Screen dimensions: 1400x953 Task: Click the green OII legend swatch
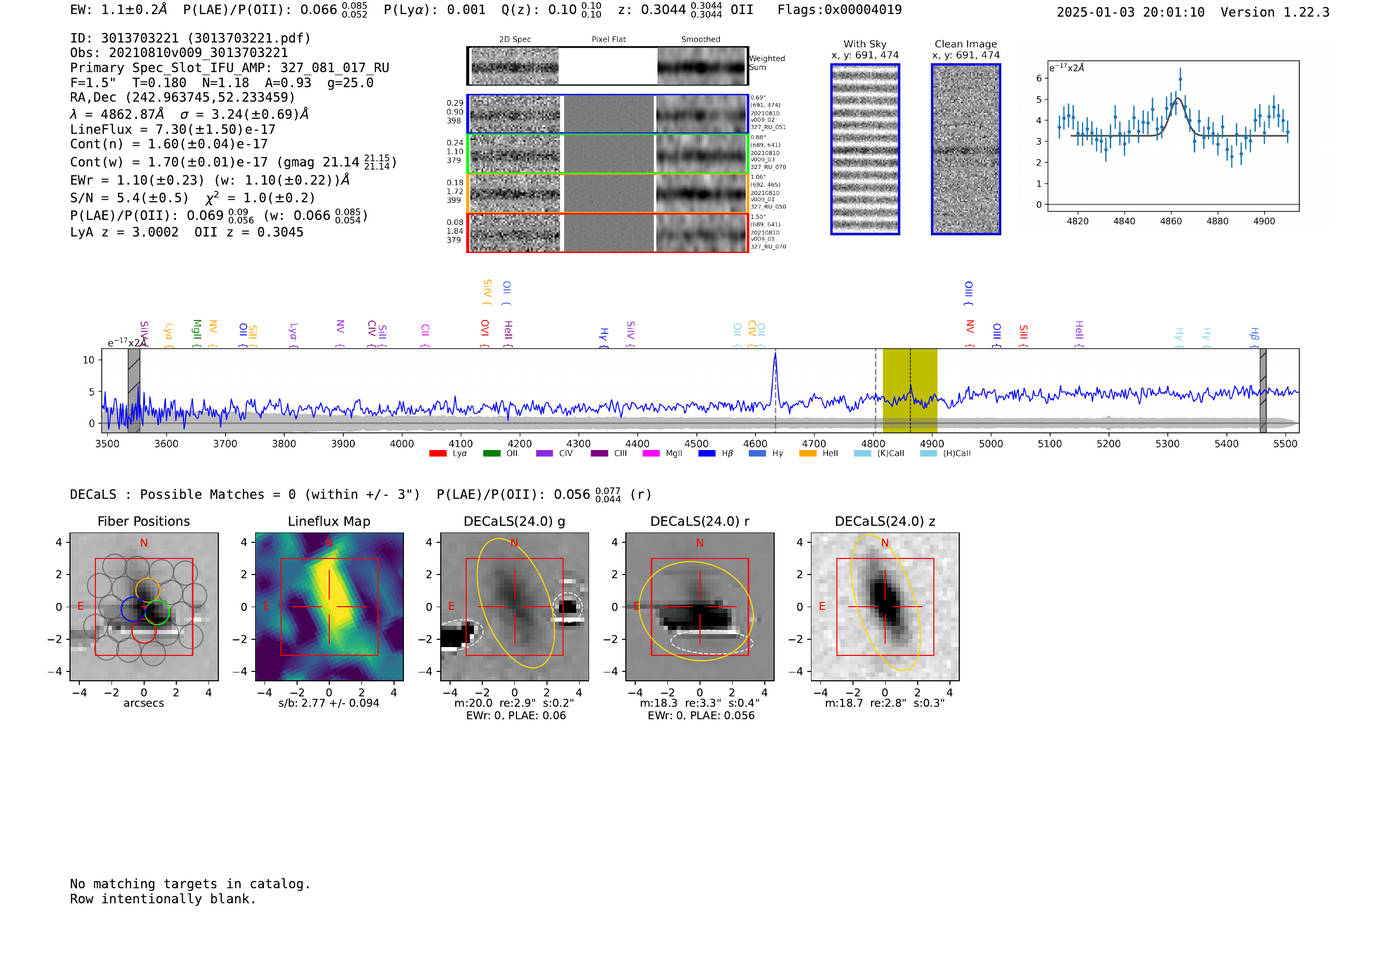click(x=491, y=454)
